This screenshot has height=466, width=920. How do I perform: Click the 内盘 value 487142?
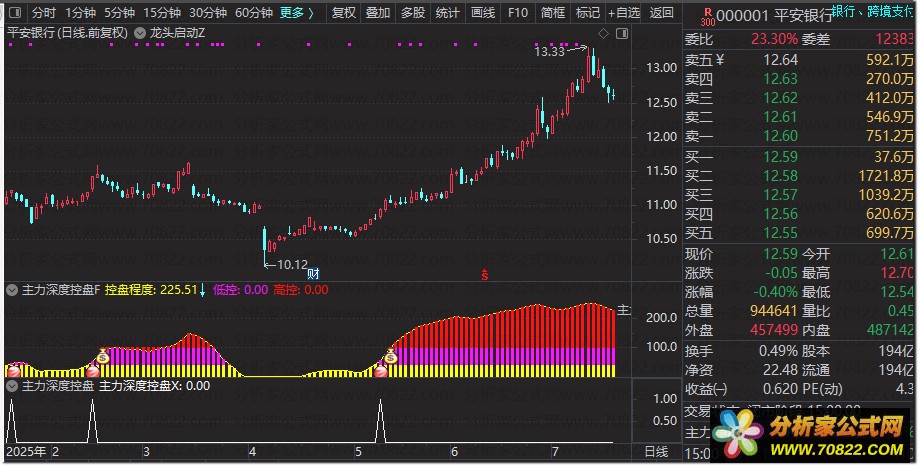(x=890, y=330)
